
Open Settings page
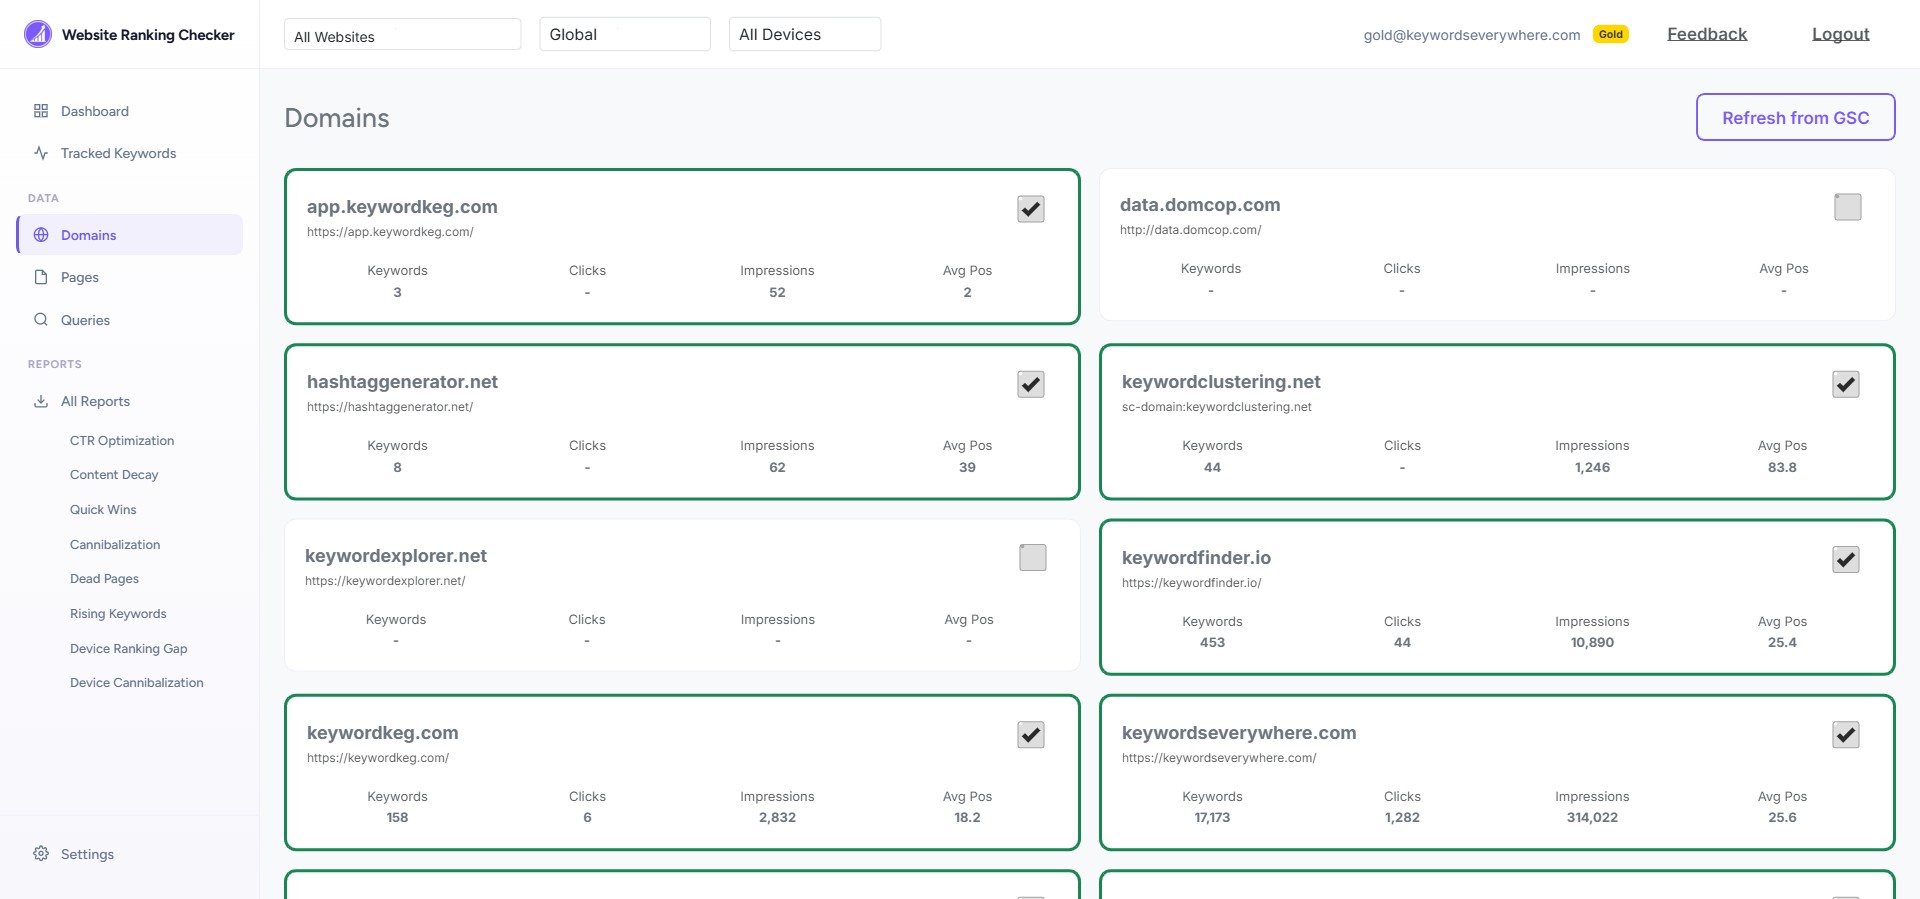tap(129, 854)
